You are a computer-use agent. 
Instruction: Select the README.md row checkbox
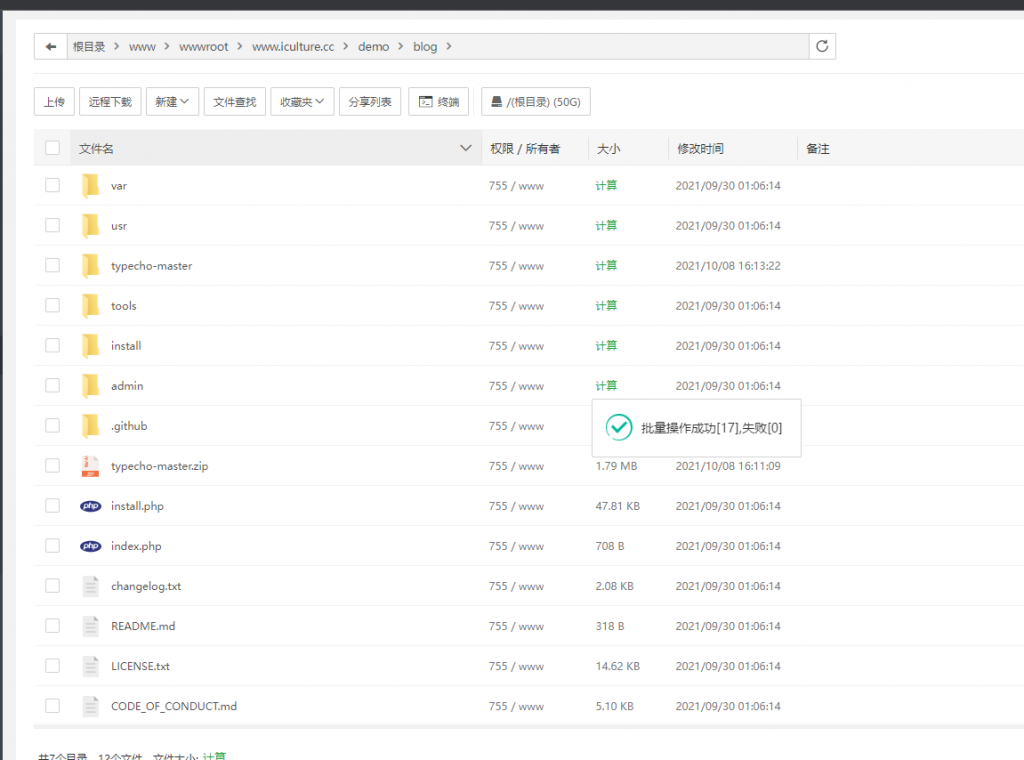[x=52, y=626]
